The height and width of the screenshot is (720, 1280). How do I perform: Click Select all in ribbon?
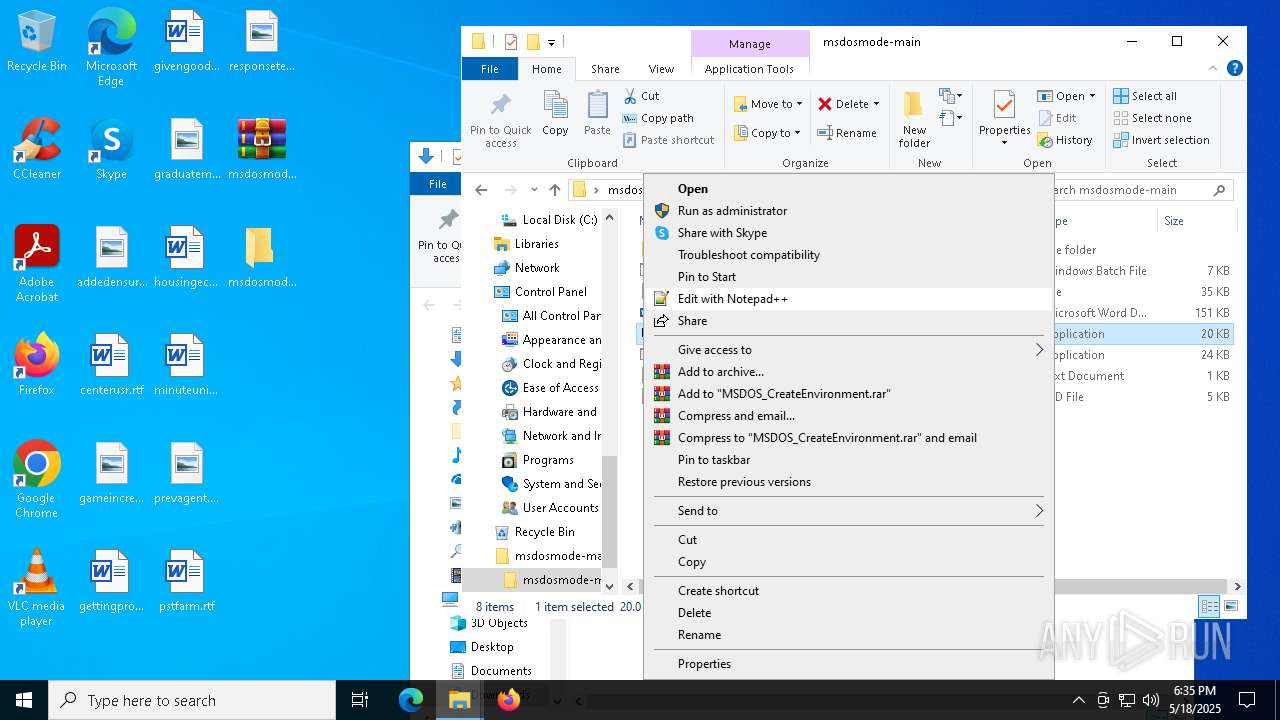pyautogui.click(x=1146, y=96)
